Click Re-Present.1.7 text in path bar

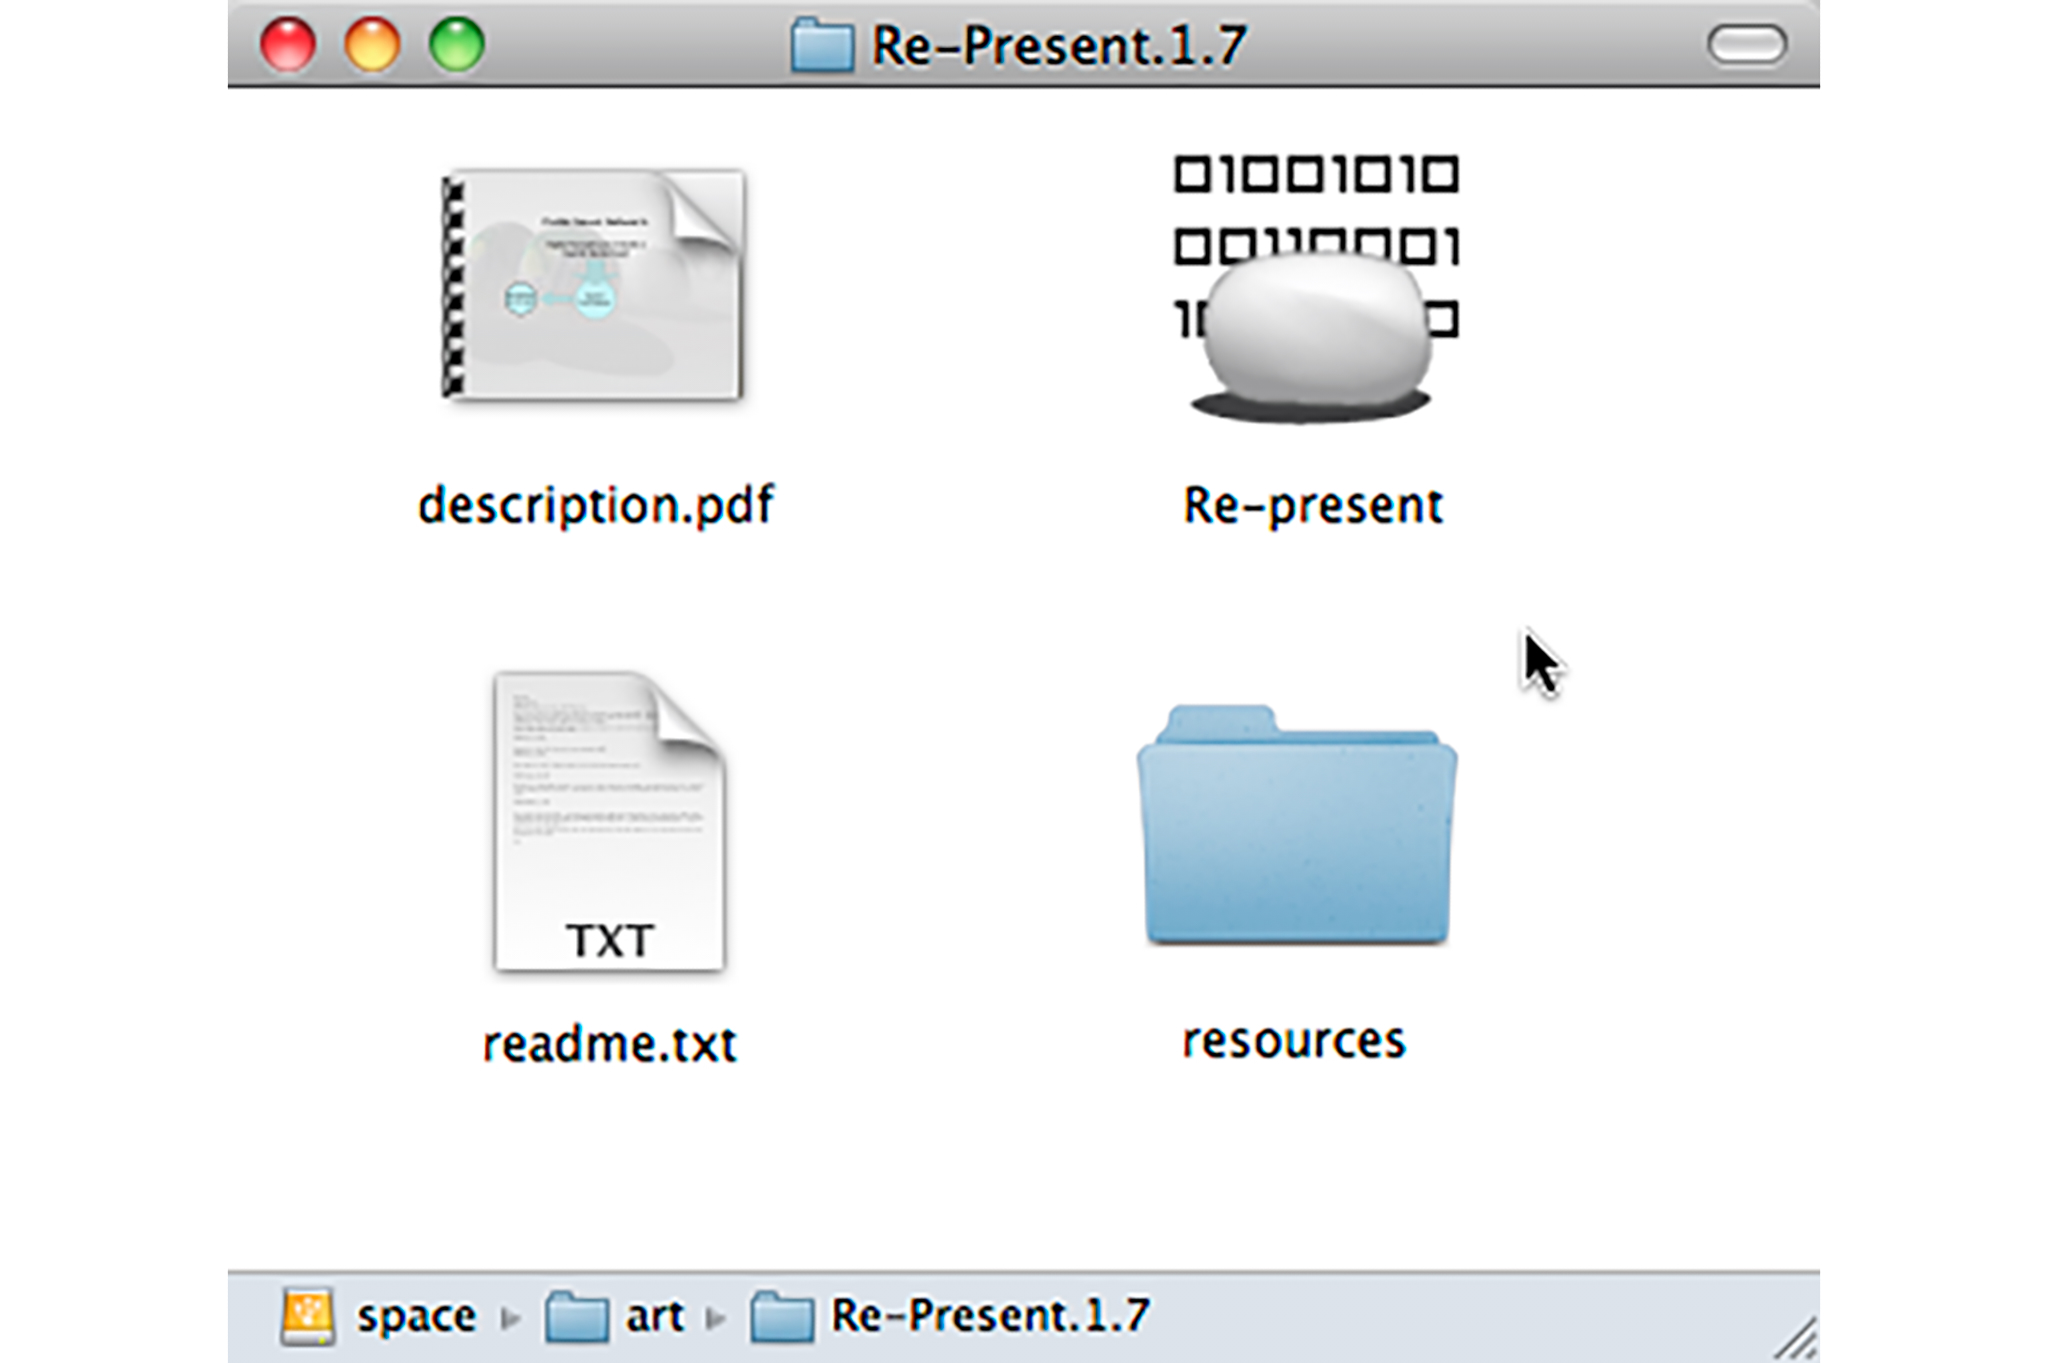coord(990,1316)
